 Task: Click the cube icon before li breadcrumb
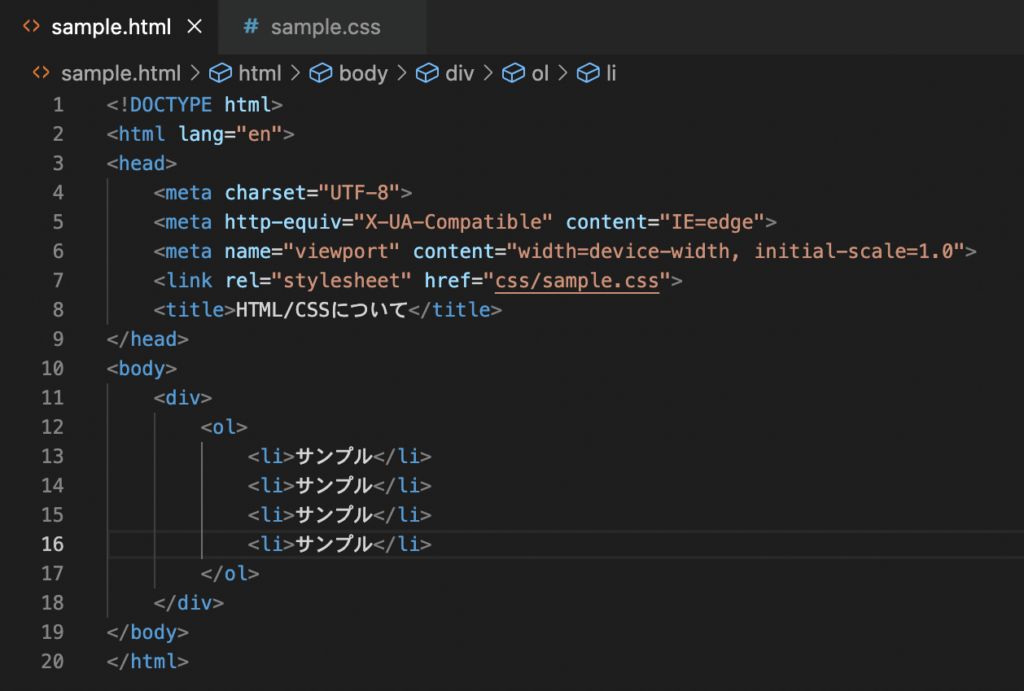[x=589, y=73]
